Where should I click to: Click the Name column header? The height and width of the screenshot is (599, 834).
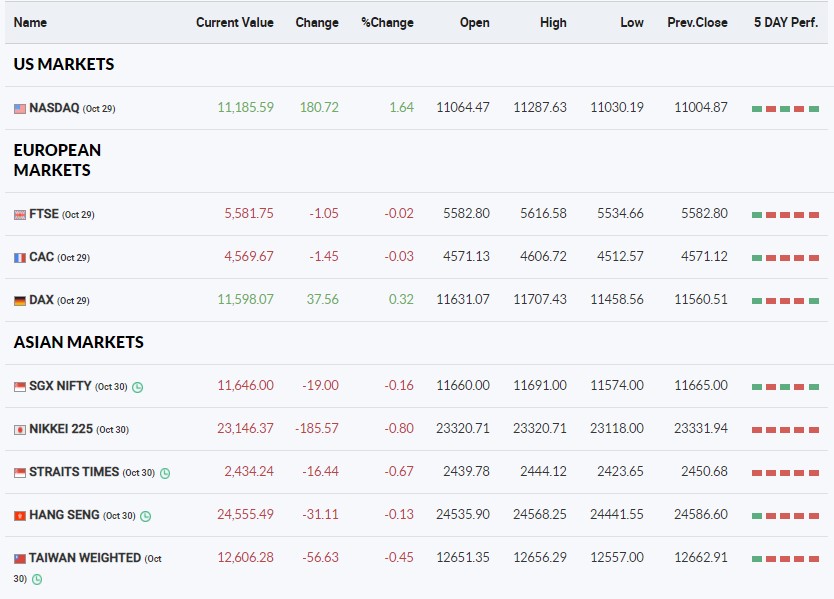pyautogui.click(x=30, y=22)
